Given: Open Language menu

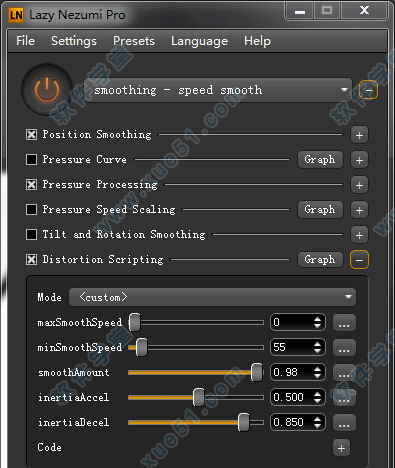Looking at the screenshot, I should click(x=199, y=41).
